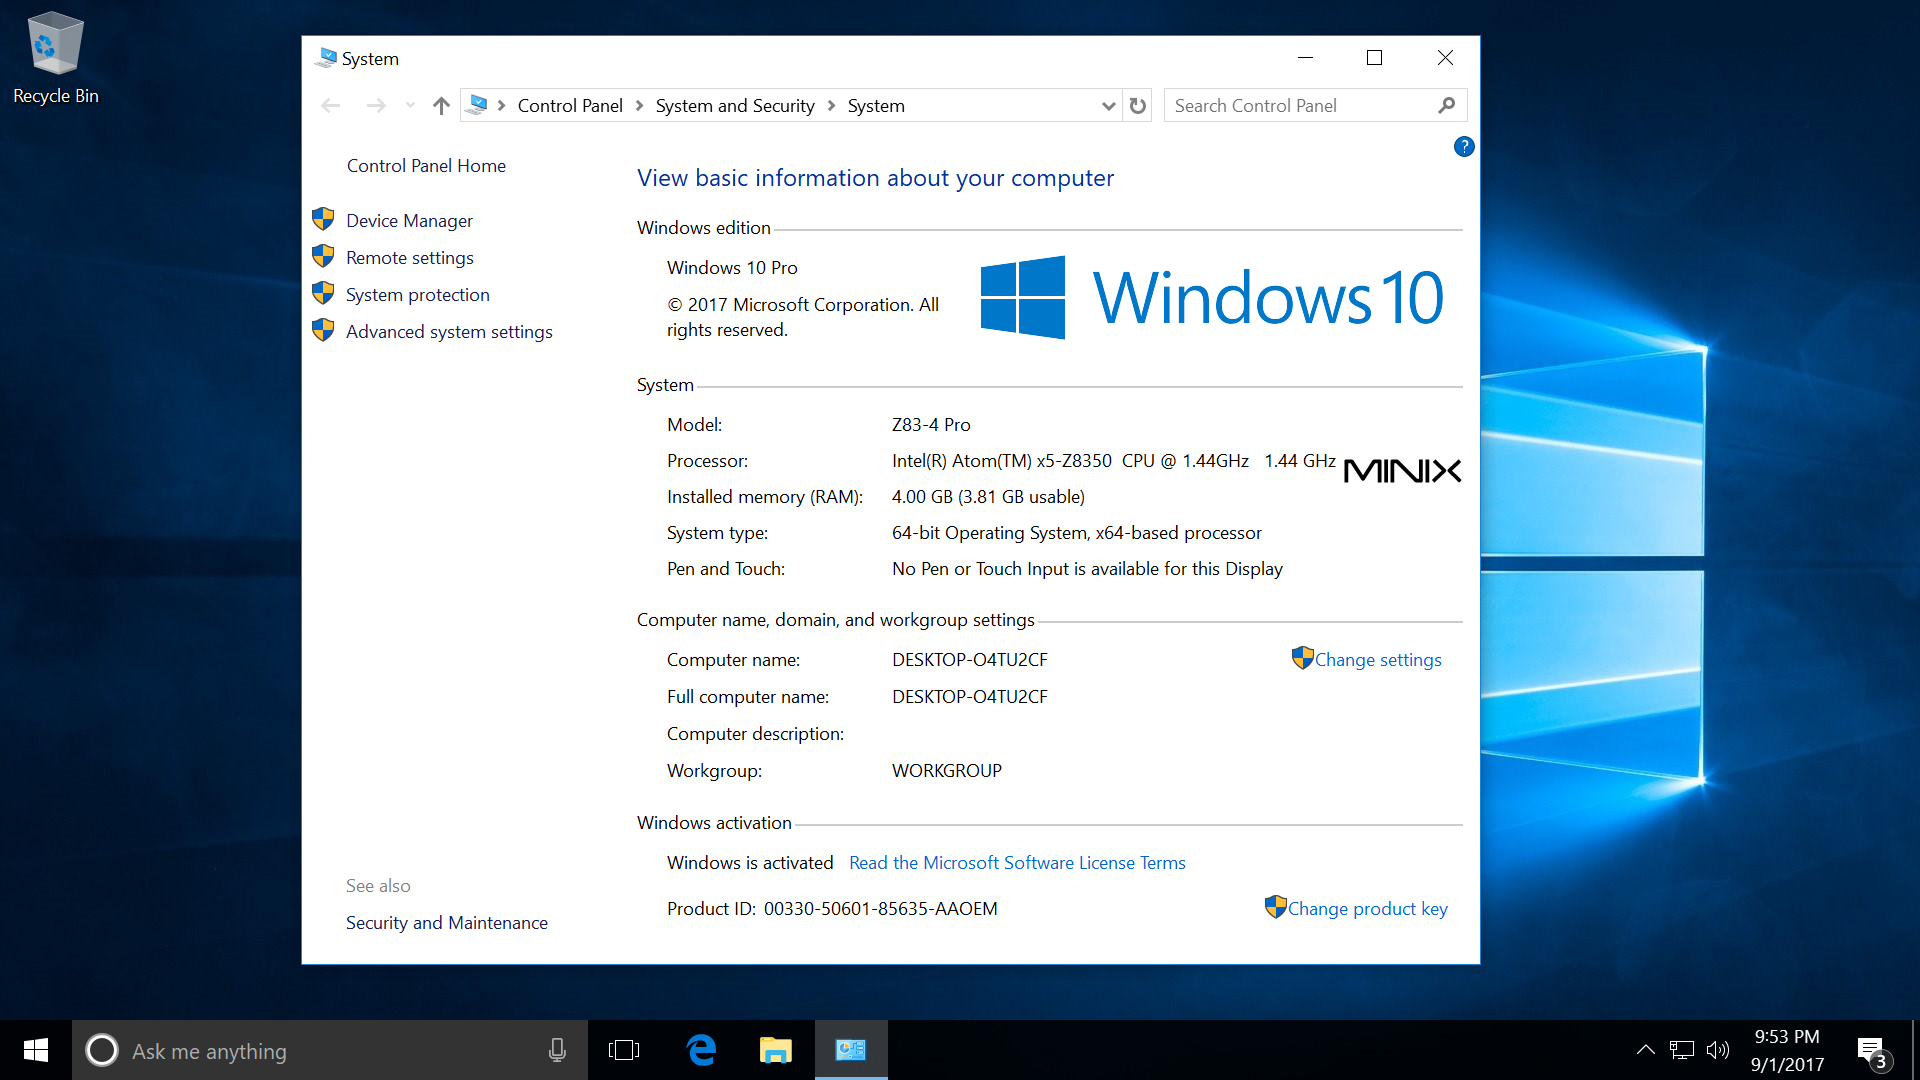Click Change product key link
1920x1080 pixels.
click(x=1367, y=908)
